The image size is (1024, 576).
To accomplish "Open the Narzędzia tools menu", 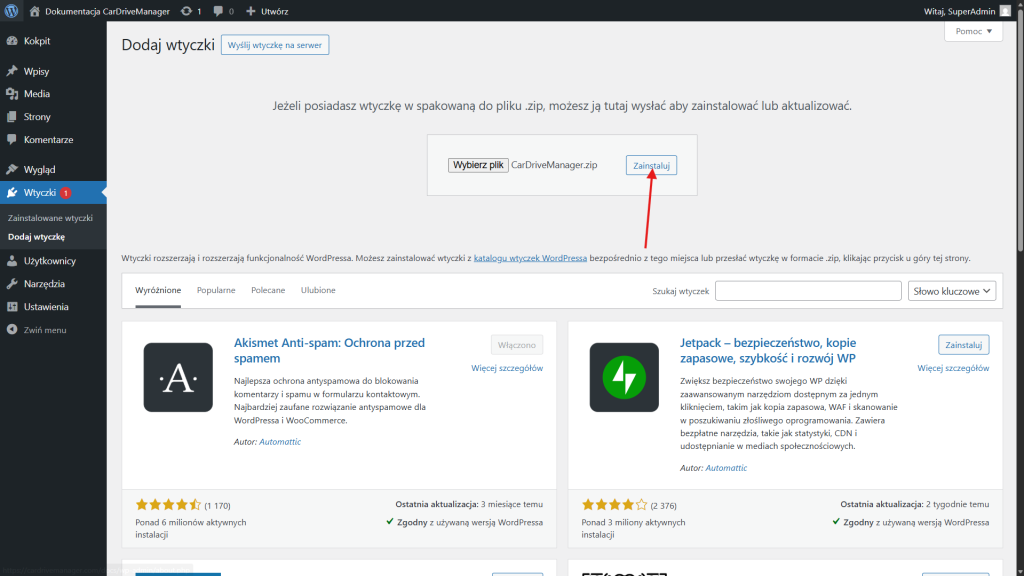I will [44, 284].
